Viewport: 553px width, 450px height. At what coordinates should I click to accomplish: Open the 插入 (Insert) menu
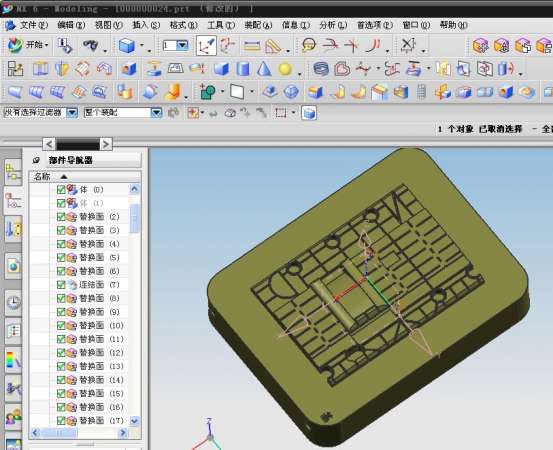point(146,25)
